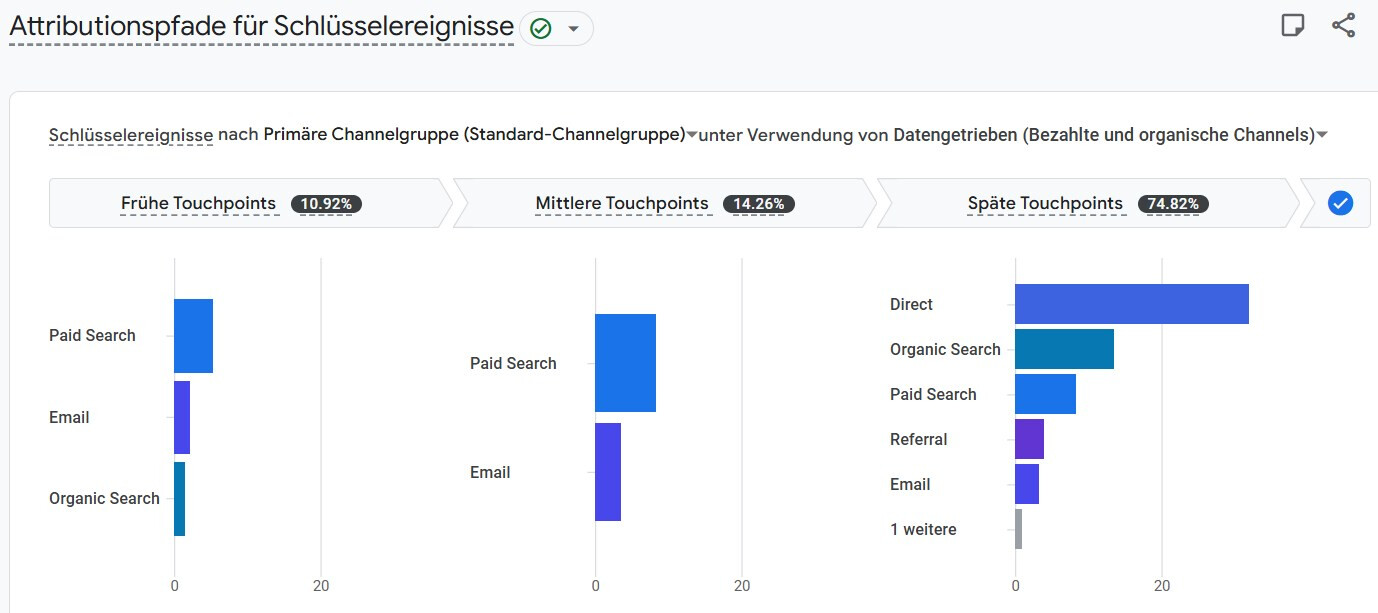The width and height of the screenshot is (1378, 613).
Task: Click the gray '1 weitere' bar
Action: click(x=1018, y=529)
